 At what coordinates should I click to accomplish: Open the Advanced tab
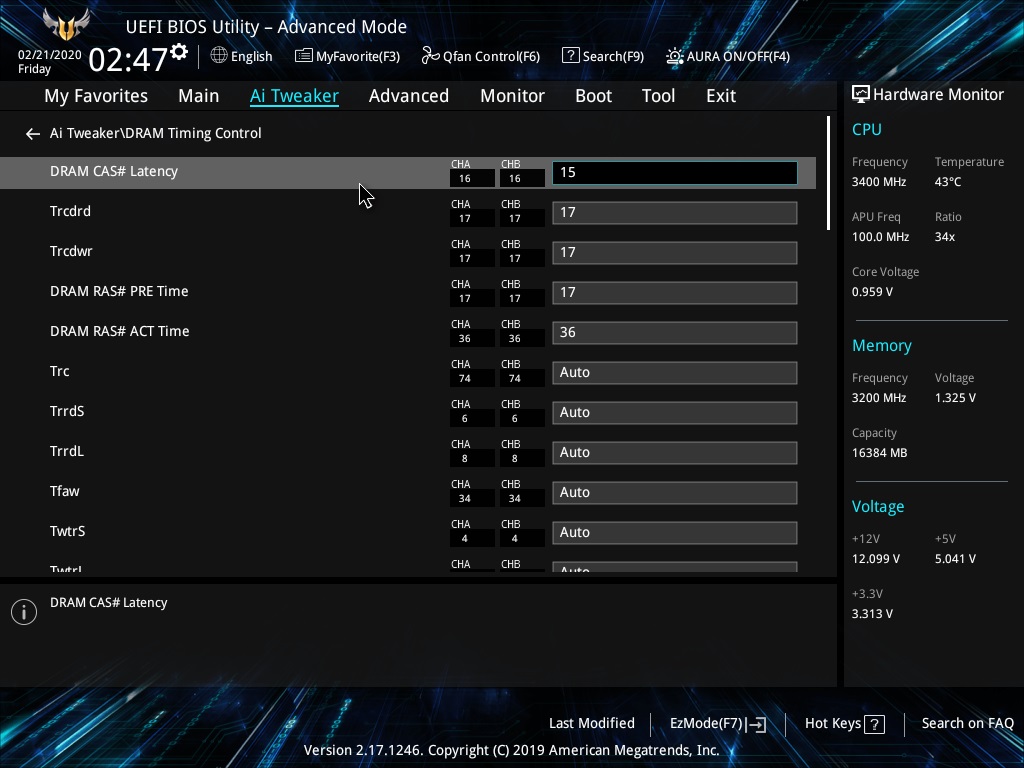tap(409, 96)
